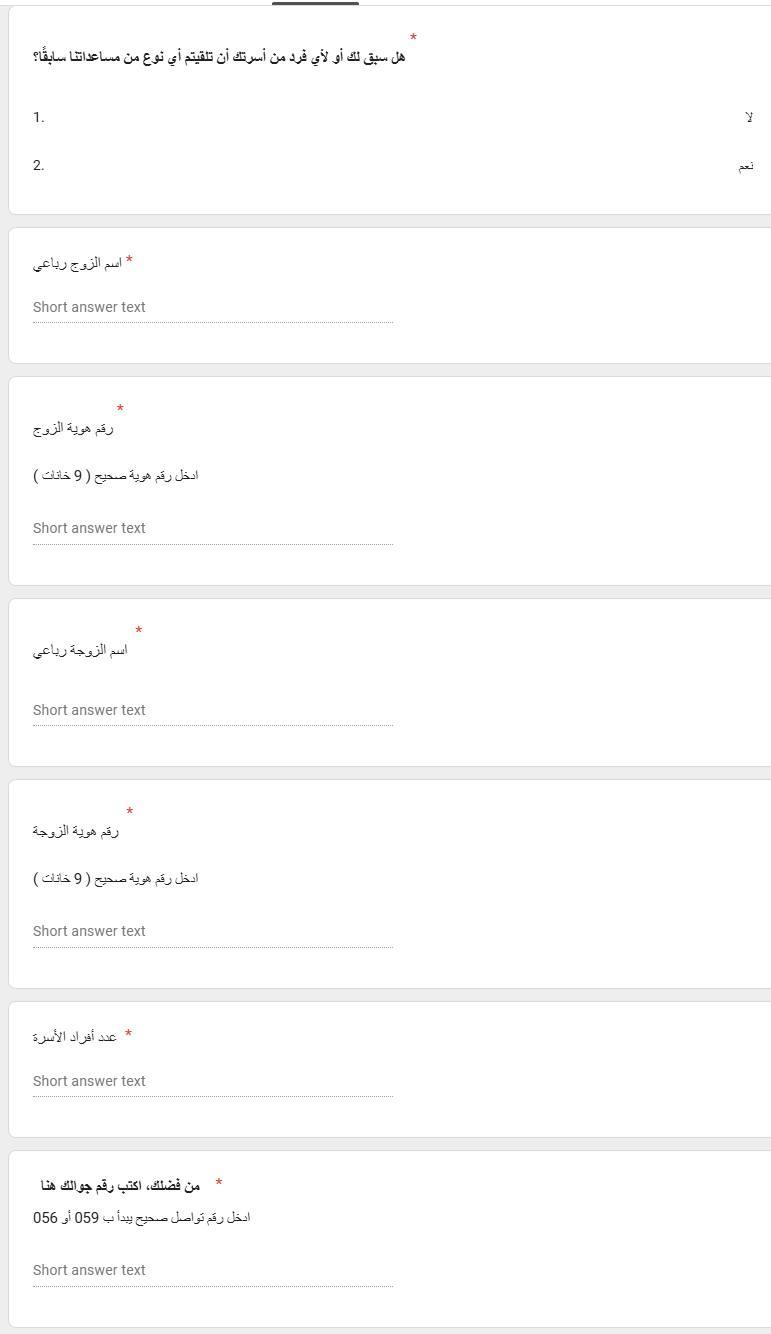
Task: Click the 9-digit ID description under wife ID
Action: (x=116, y=879)
